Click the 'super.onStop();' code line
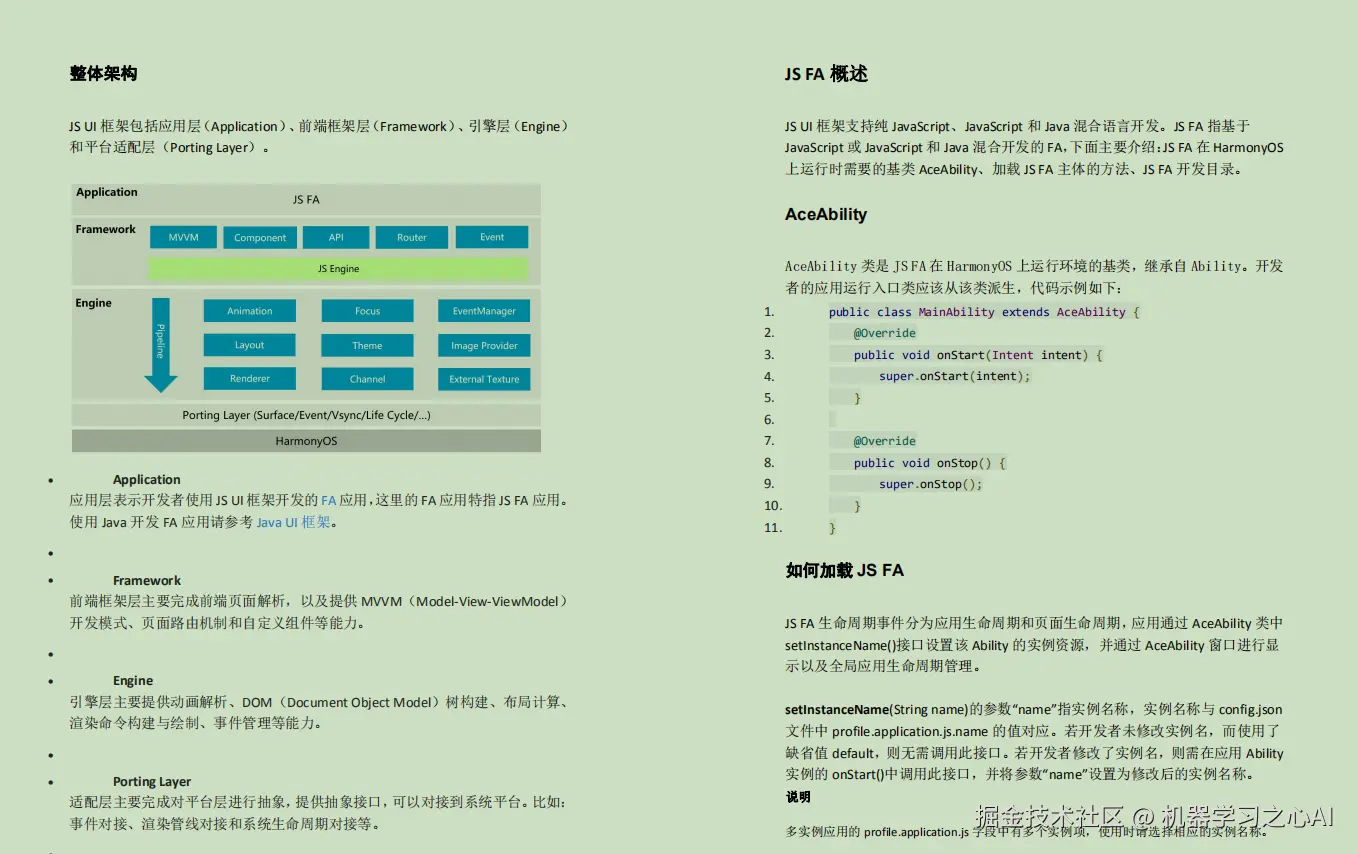The width and height of the screenshot is (1358, 854). [931, 484]
